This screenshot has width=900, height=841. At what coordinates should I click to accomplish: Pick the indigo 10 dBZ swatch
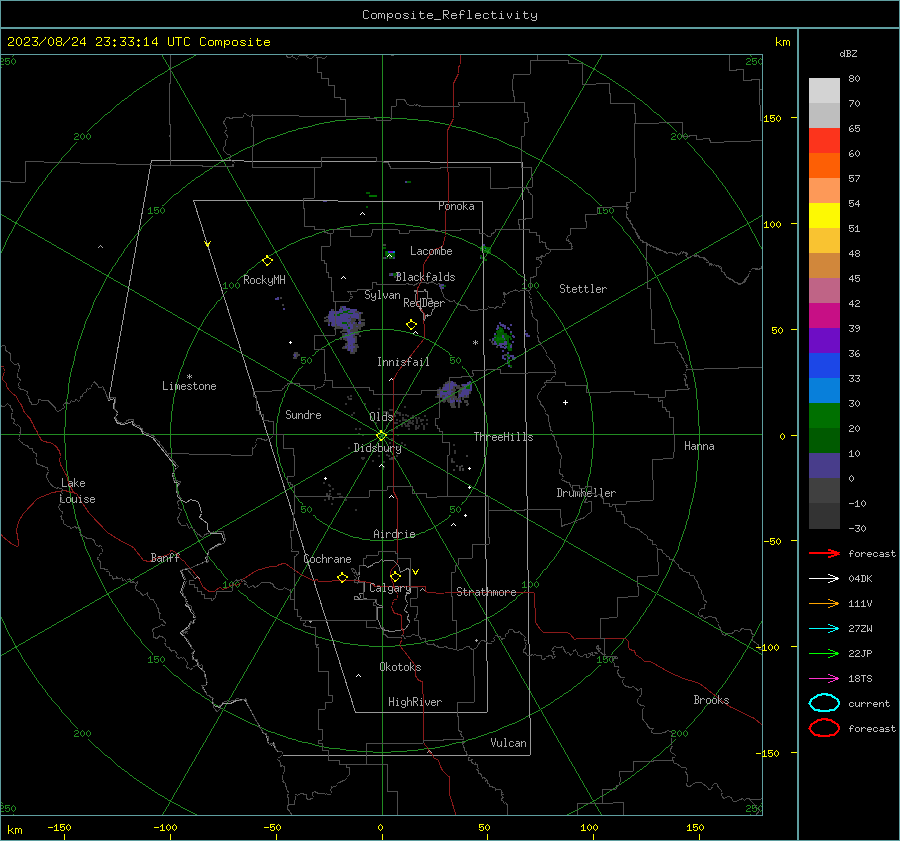824,466
